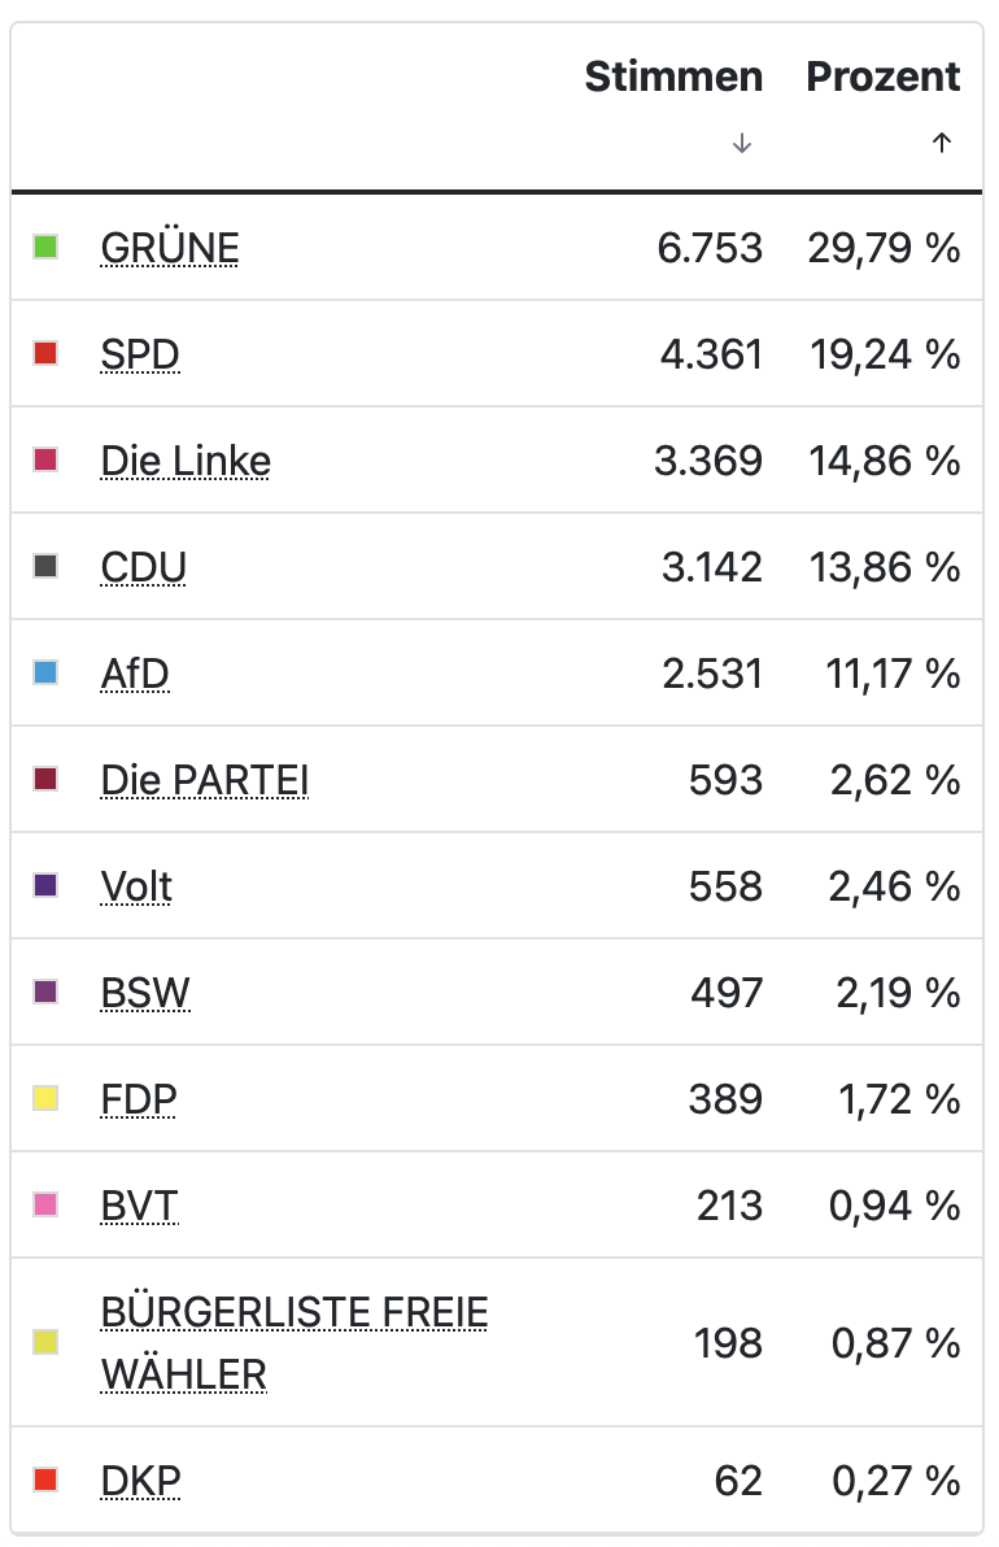Open the BSW party link
The height and width of the screenshot is (1547, 999).
click(x=146, y=993)
